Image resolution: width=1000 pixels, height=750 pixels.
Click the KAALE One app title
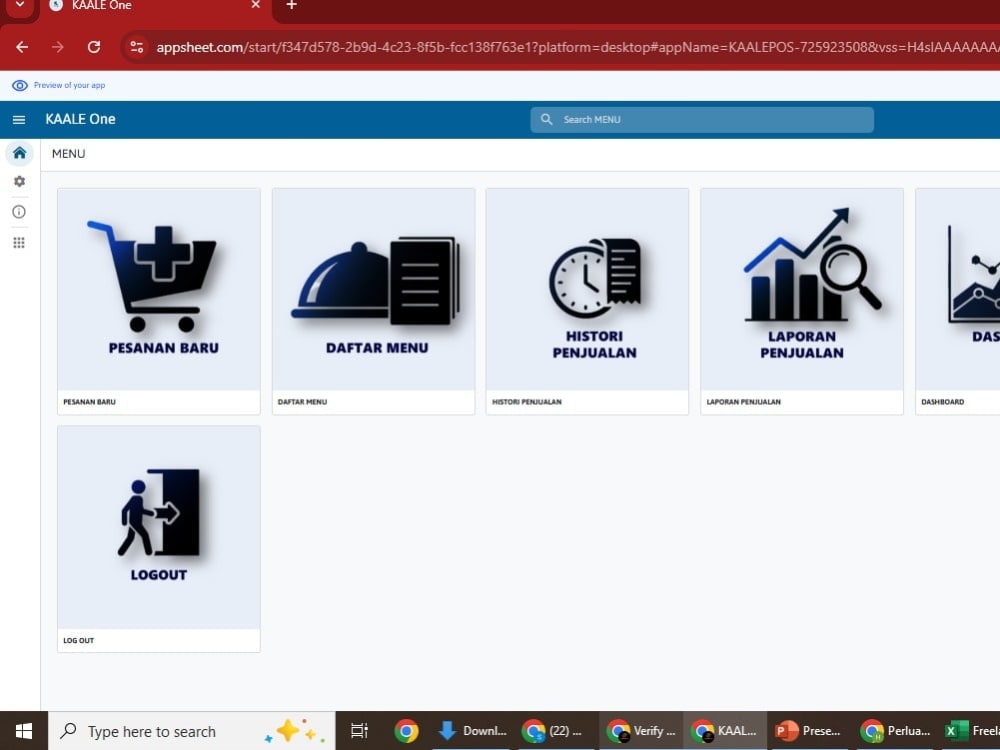click(80, 119)
